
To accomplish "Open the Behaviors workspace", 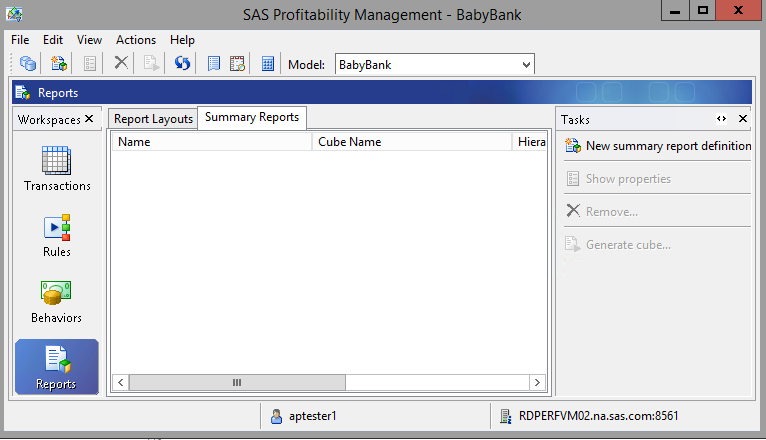I will (57, 301).
